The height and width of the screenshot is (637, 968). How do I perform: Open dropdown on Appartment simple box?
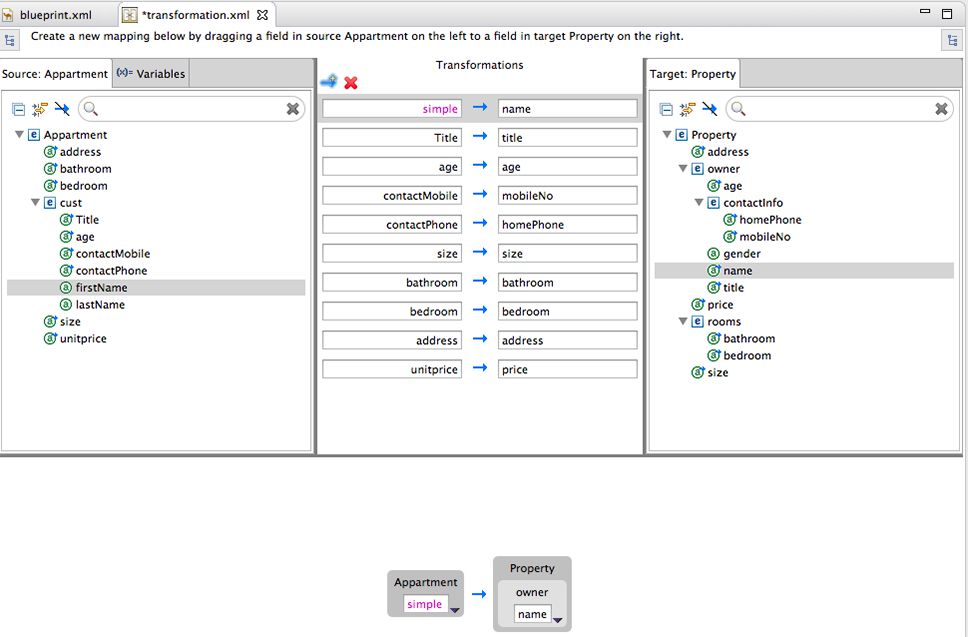(454, 608)
